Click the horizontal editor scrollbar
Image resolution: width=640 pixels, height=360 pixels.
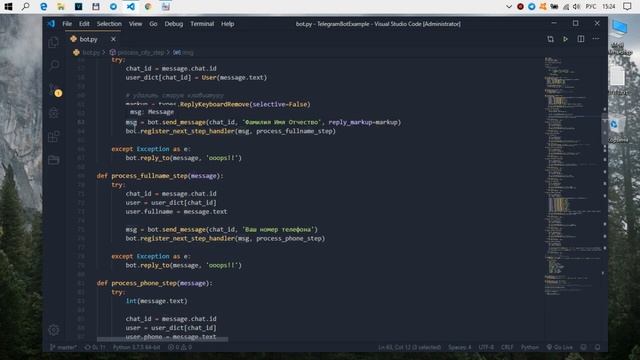162,339
